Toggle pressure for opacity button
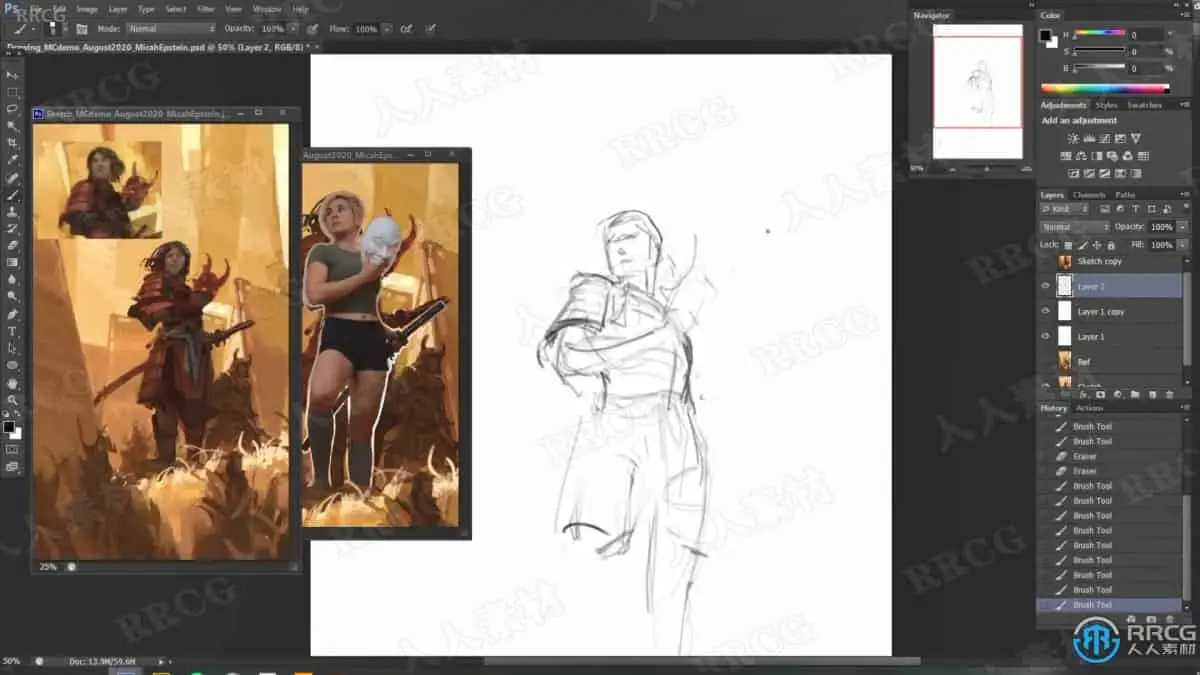This screenshot has width=1200, height=675. point(313,29)
